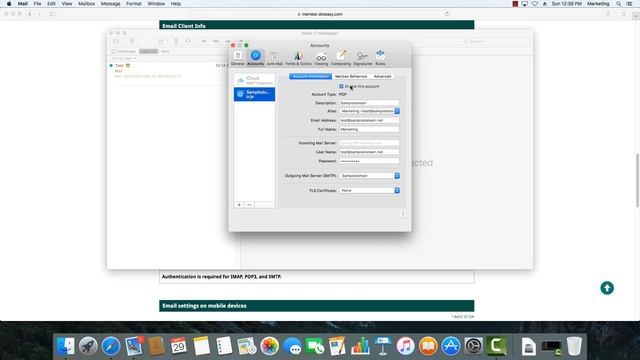640x360 pixels.
Task: Open Notes app in the Dock
Action: pyautogui.click(x=202, y=346)
